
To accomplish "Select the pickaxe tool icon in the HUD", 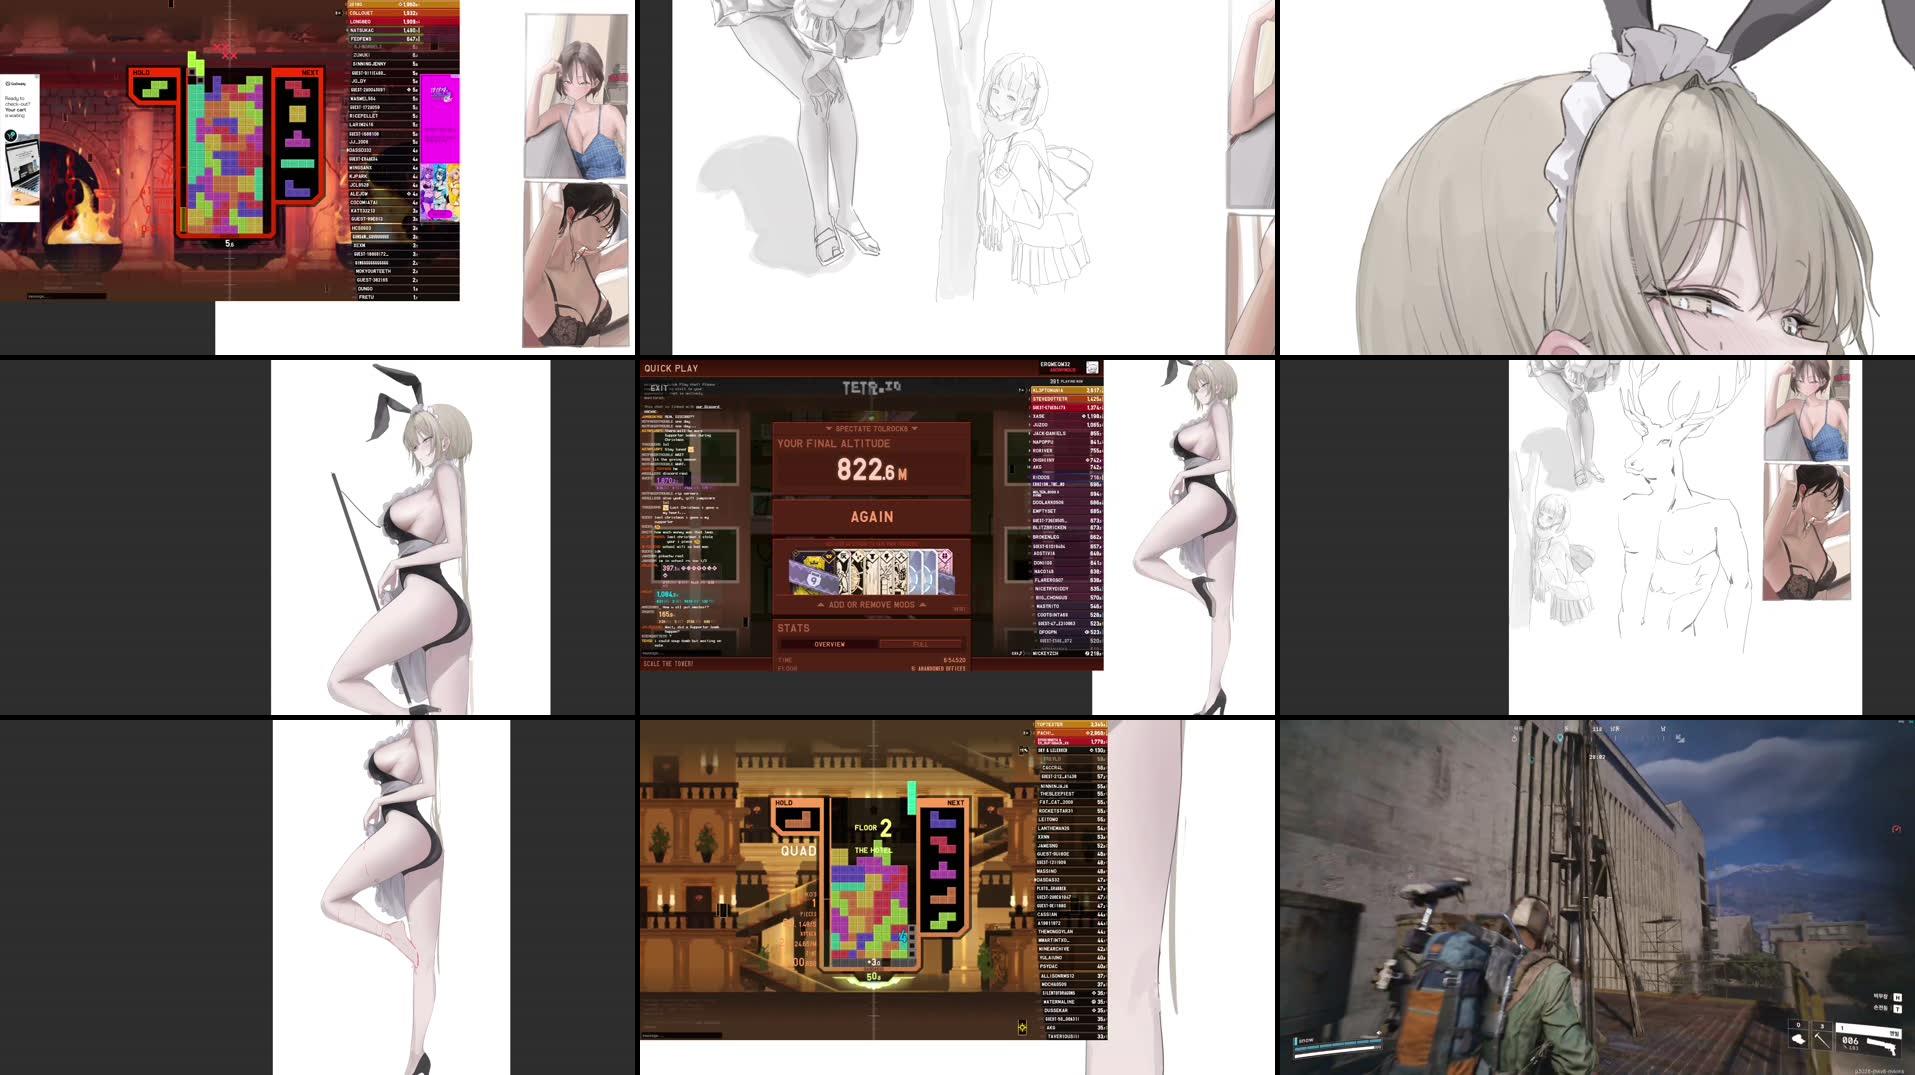I will coord(1820,1040).
